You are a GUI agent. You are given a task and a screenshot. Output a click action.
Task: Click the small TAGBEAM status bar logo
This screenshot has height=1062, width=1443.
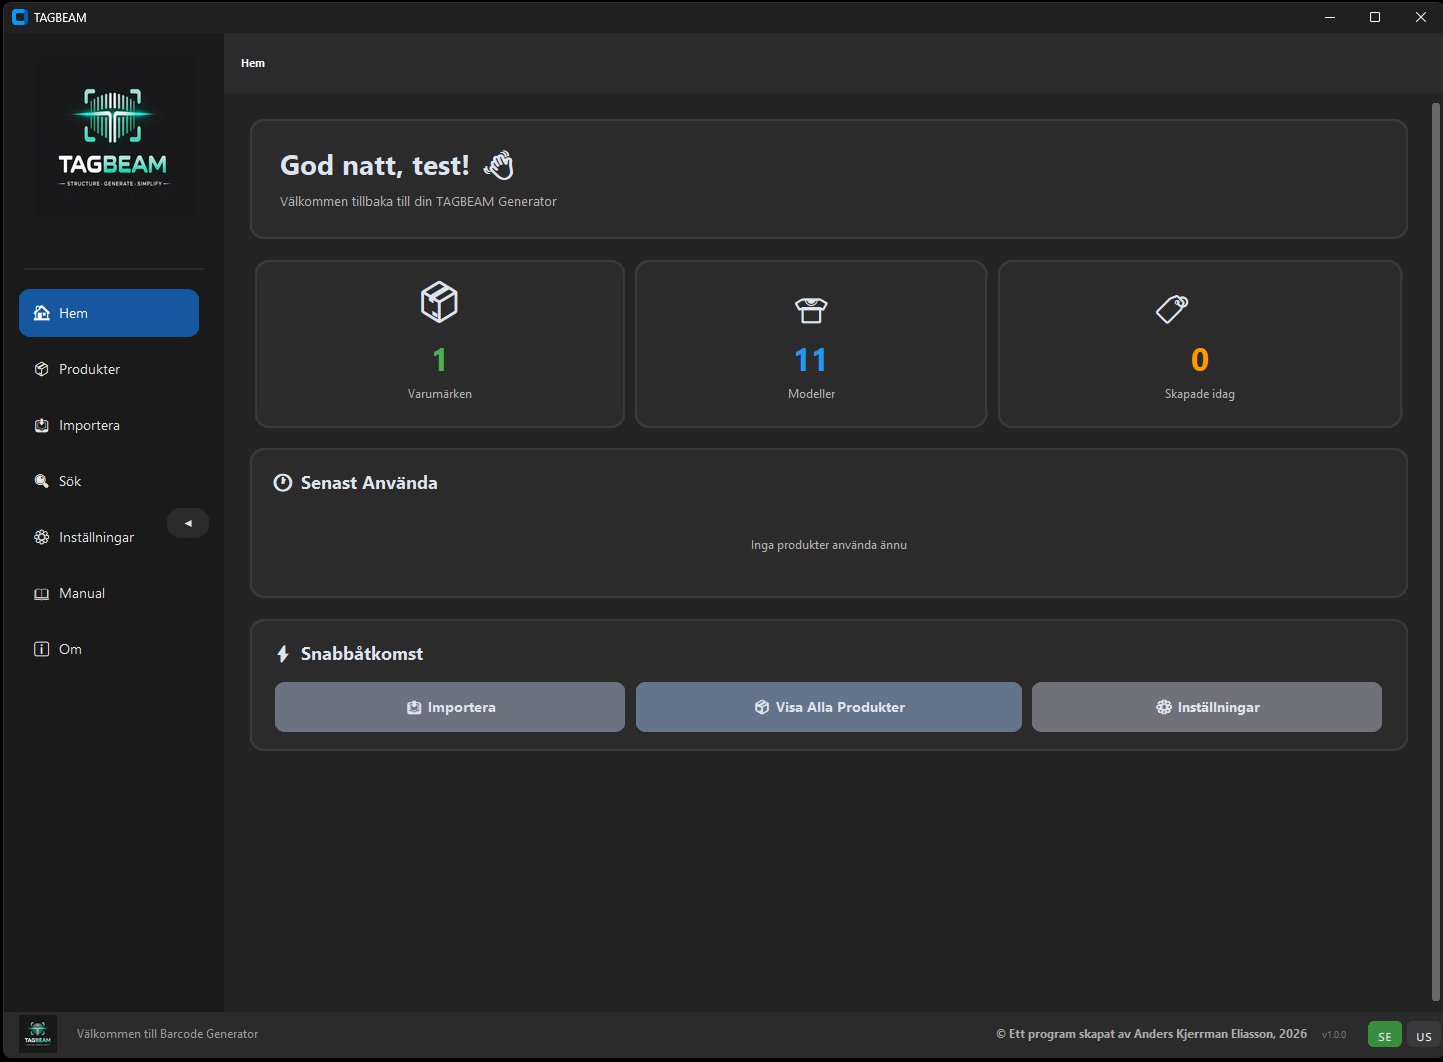(x=38, y=1034)
